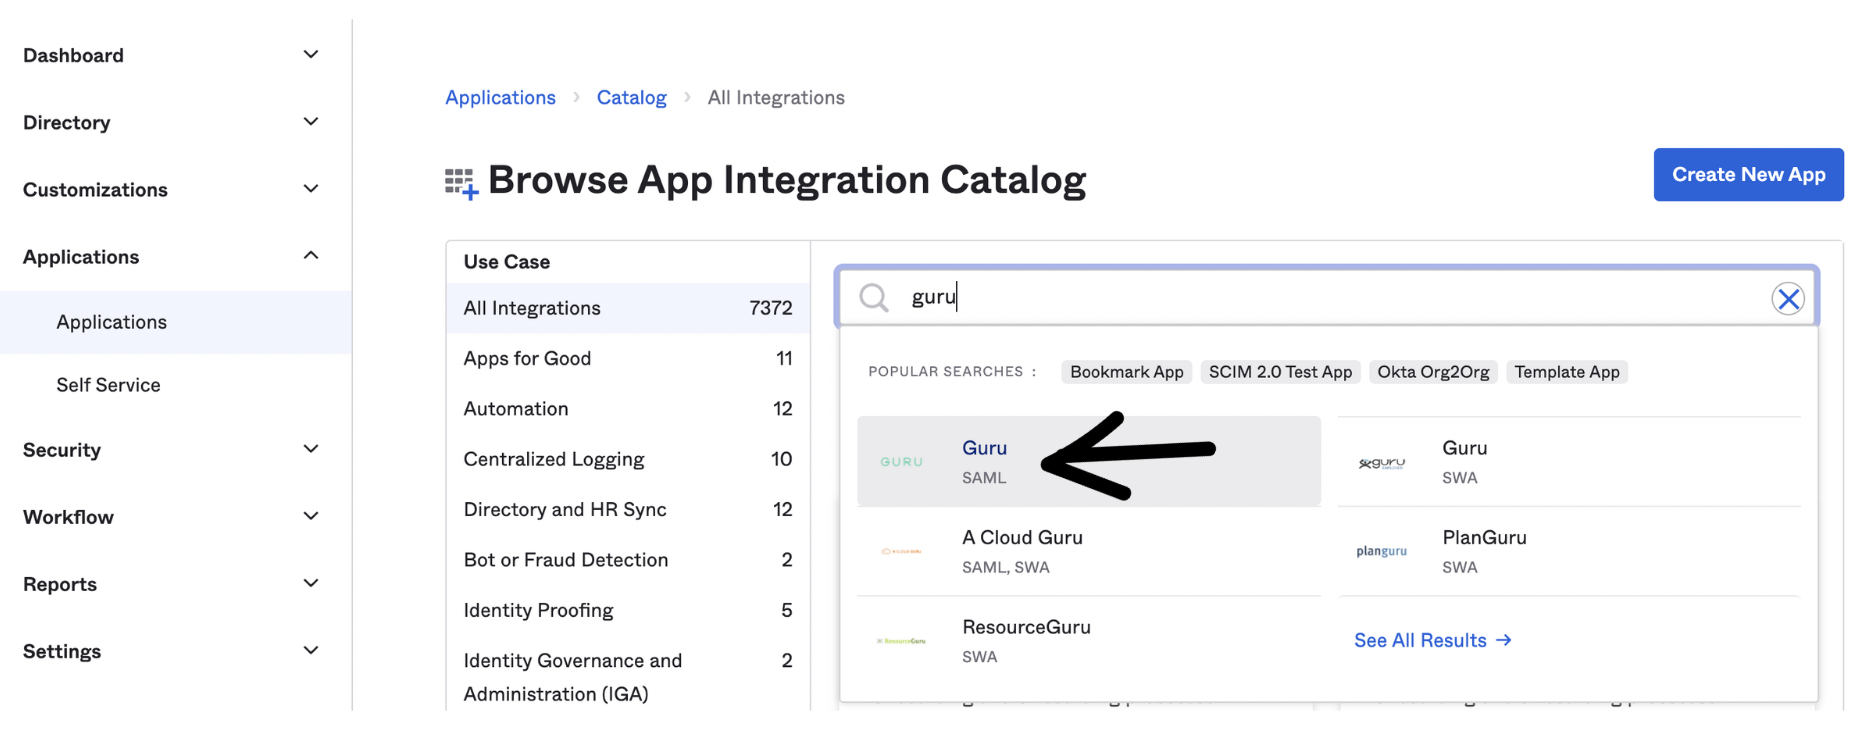1856x752 pixels.
Task: Select the Okta Org2Org popular search
Action: [1433, 372]
